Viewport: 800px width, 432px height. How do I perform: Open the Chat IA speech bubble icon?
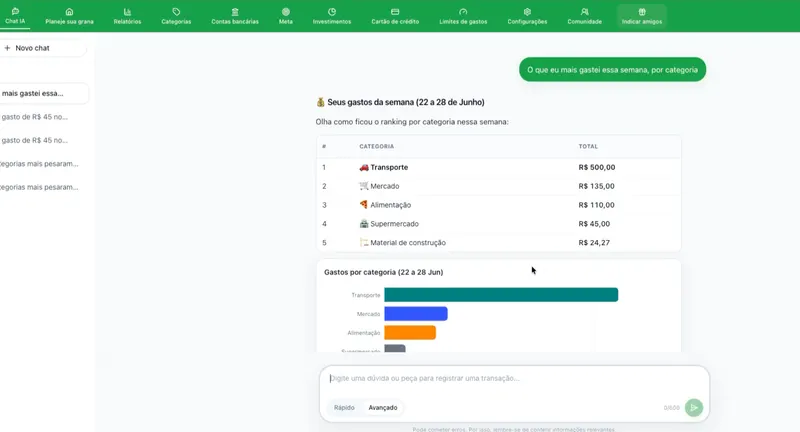(15, 11)
